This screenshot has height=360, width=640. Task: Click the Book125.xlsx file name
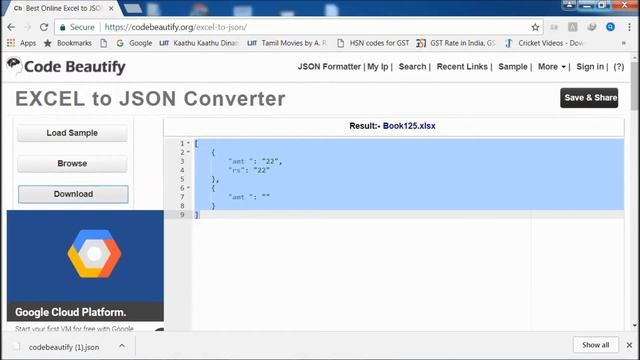[409, 126]
